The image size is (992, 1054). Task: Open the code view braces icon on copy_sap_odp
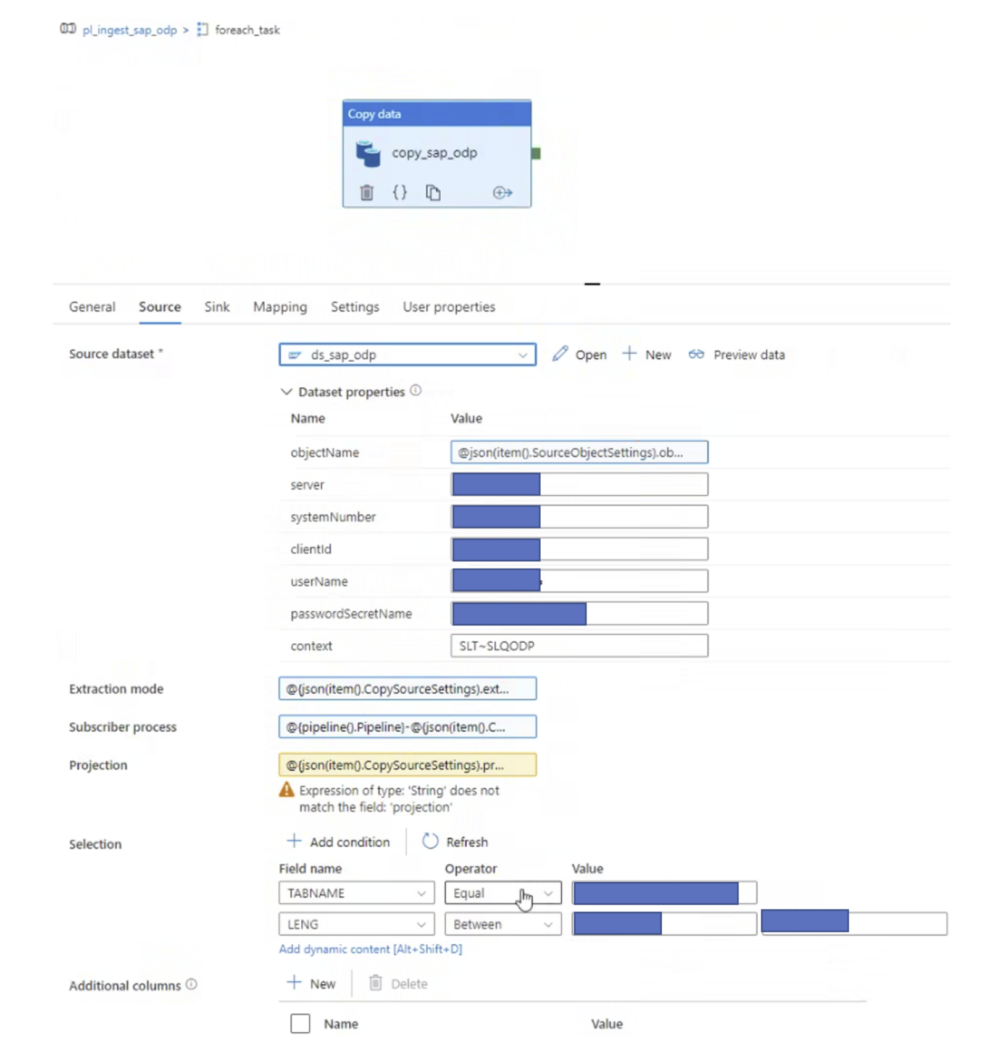pyautogui.click(x=399, y=192)
